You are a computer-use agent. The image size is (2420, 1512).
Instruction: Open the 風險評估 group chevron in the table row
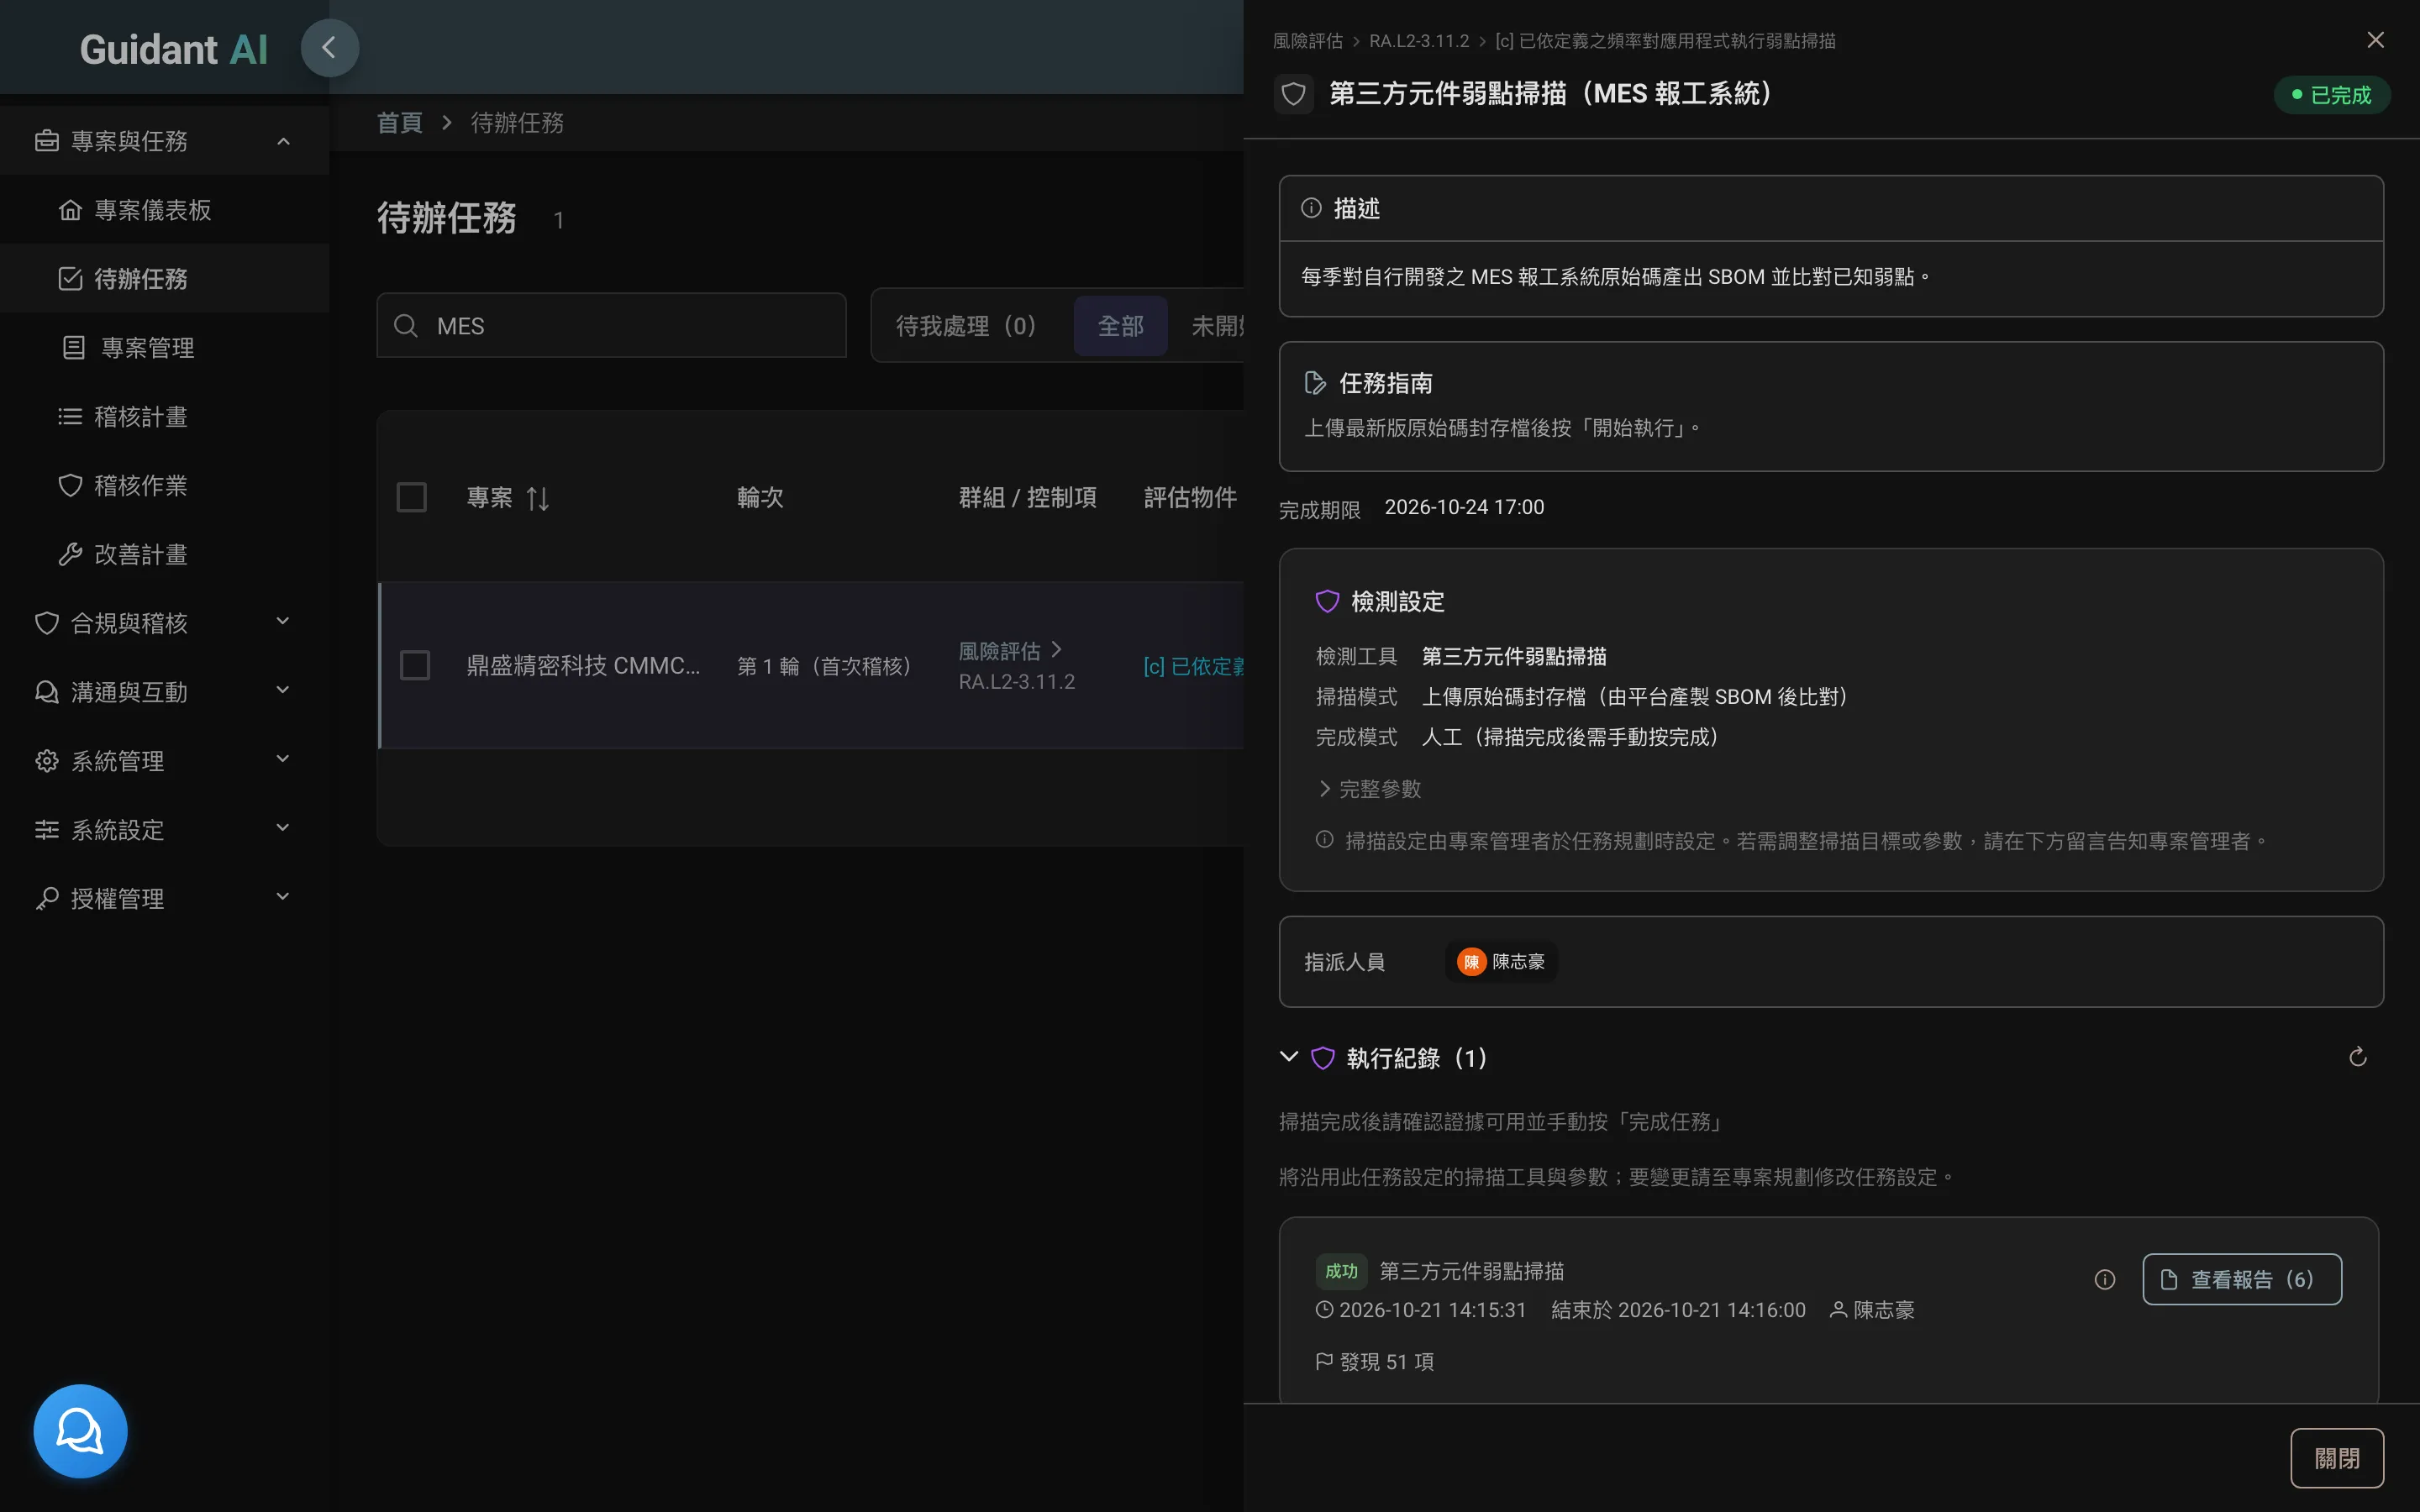(1057, 650)
